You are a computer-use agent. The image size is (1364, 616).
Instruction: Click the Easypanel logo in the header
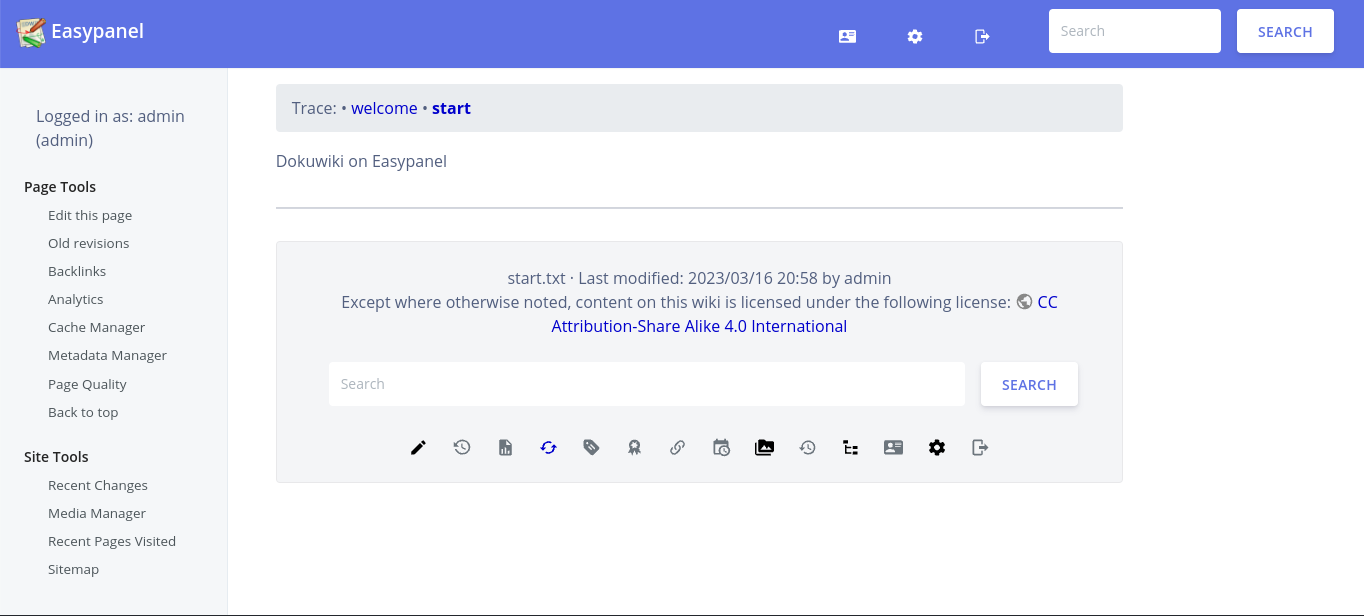point(80,31)
